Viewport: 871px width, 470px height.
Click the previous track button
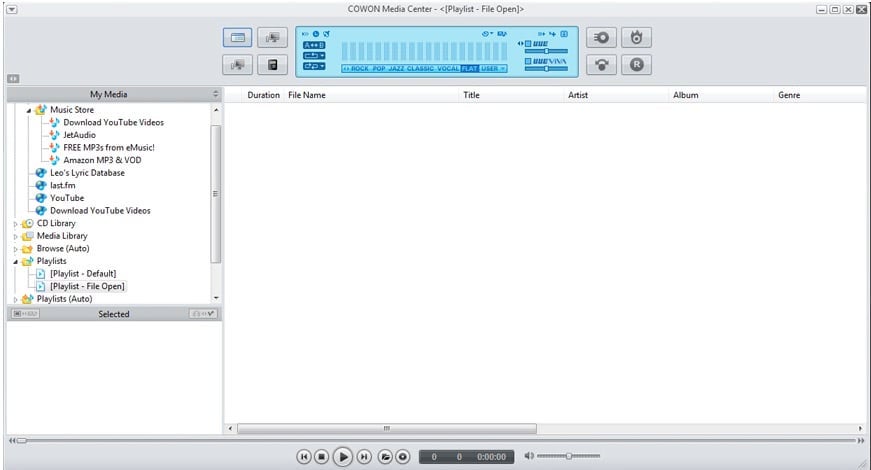click(x=304, y=457)
